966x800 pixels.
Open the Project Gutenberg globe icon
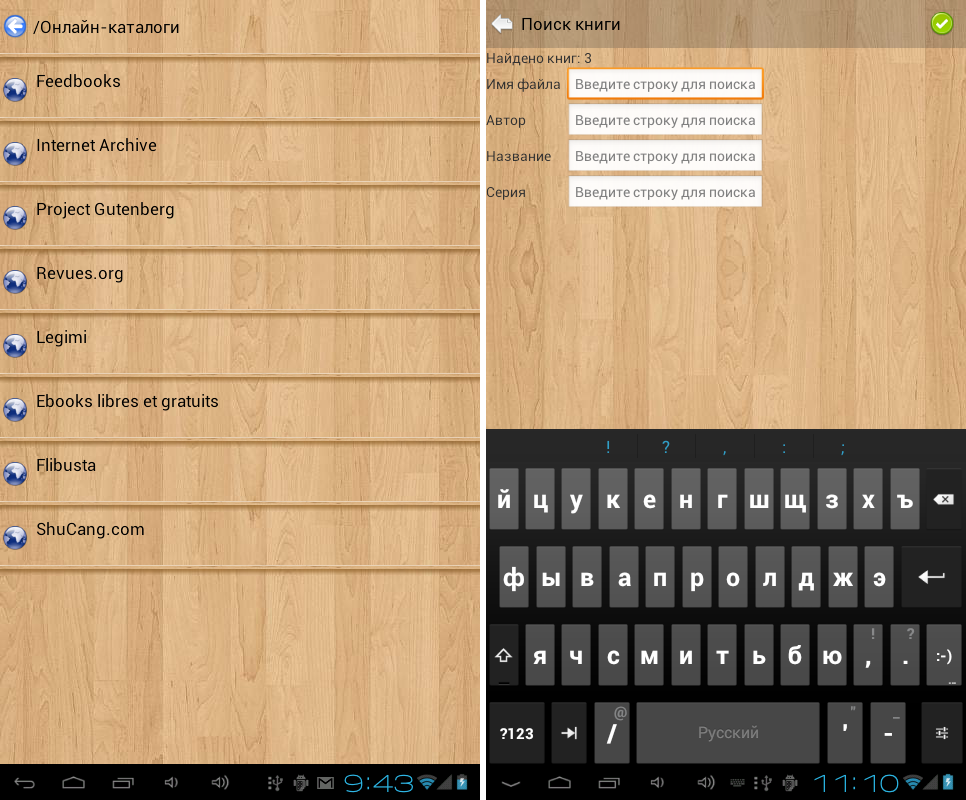[15, 218]
